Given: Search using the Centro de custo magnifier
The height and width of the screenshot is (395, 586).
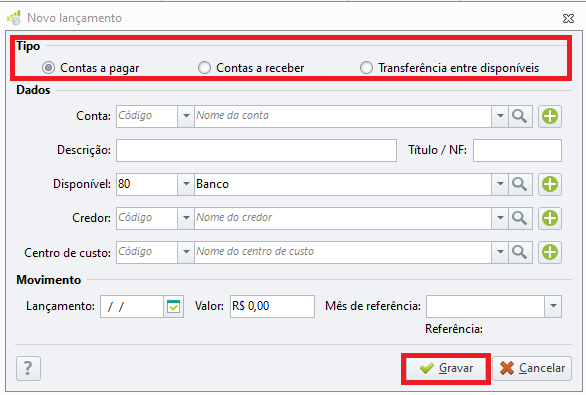Looking at the screenshot, I should coord(520,252).
